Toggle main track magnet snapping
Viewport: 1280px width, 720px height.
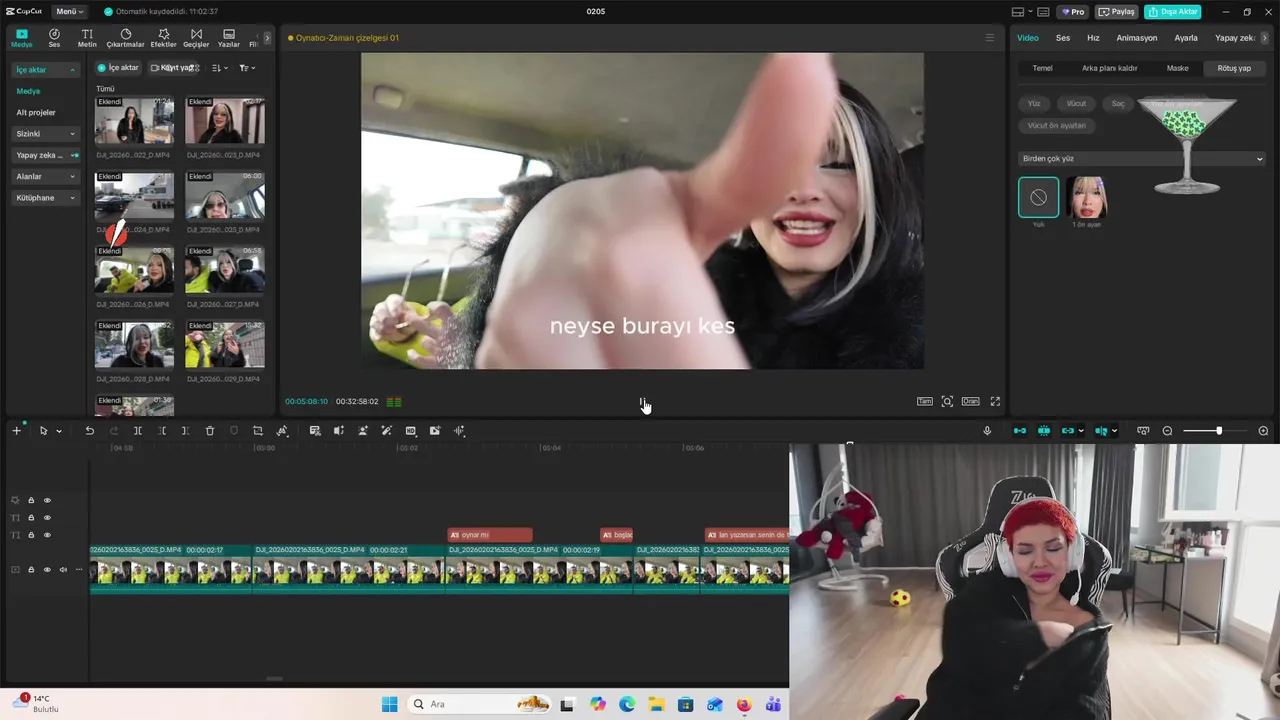coord(1020,431)
